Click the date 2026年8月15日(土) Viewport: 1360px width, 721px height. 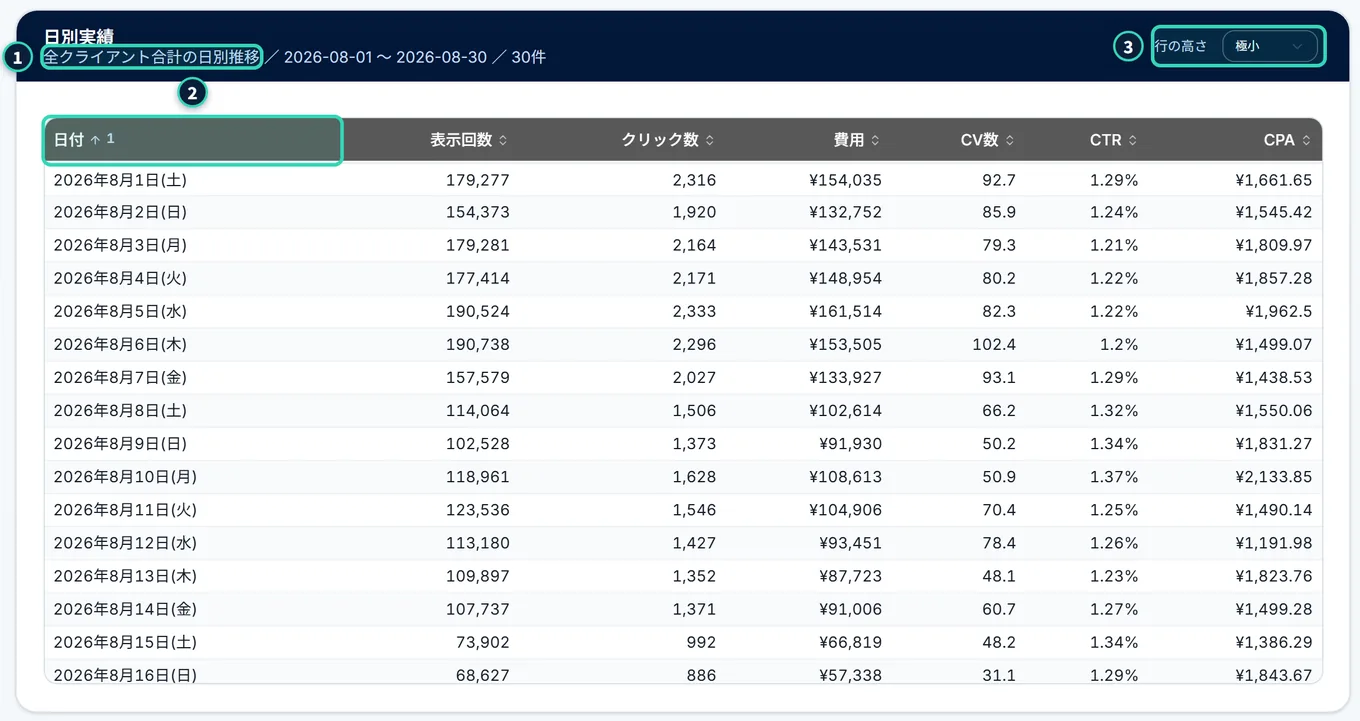(125, 642)
